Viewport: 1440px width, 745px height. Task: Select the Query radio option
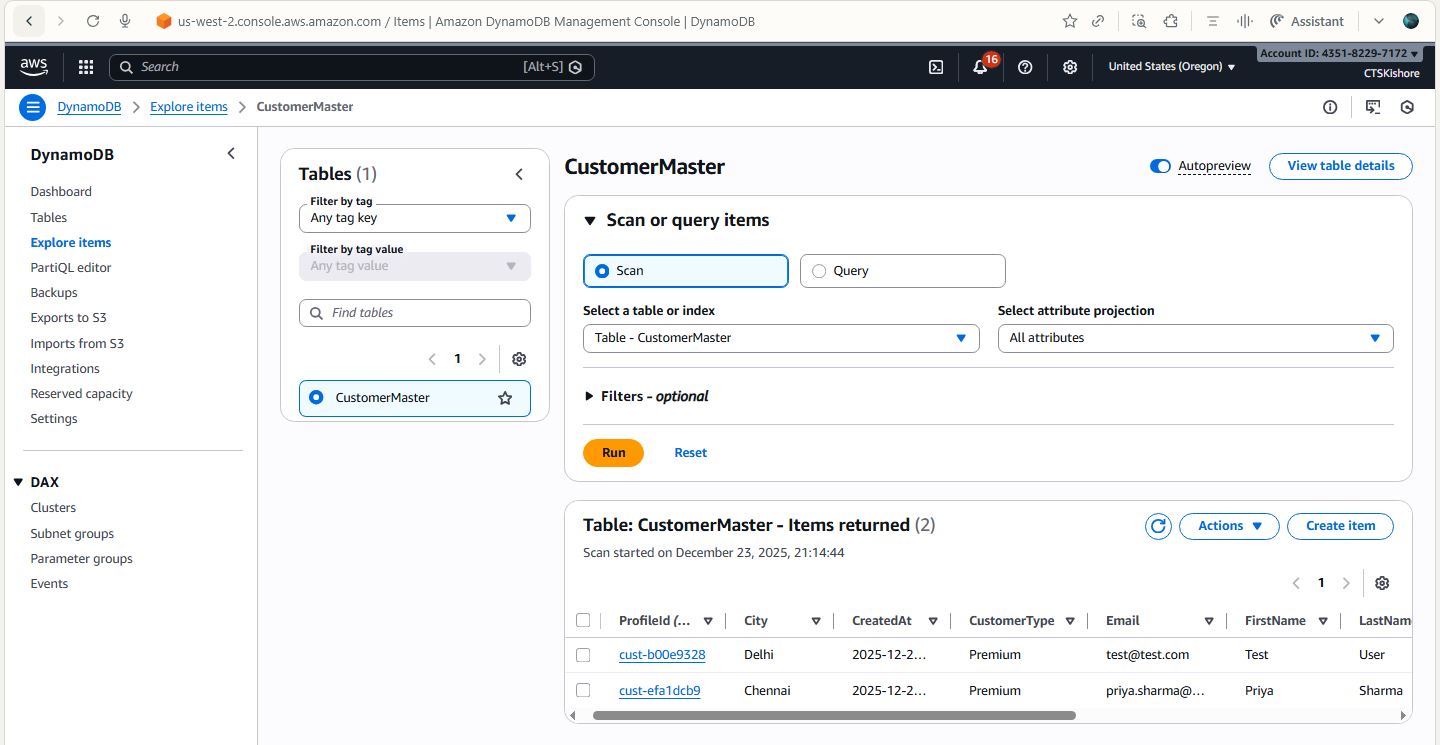[x=820, y=271]
